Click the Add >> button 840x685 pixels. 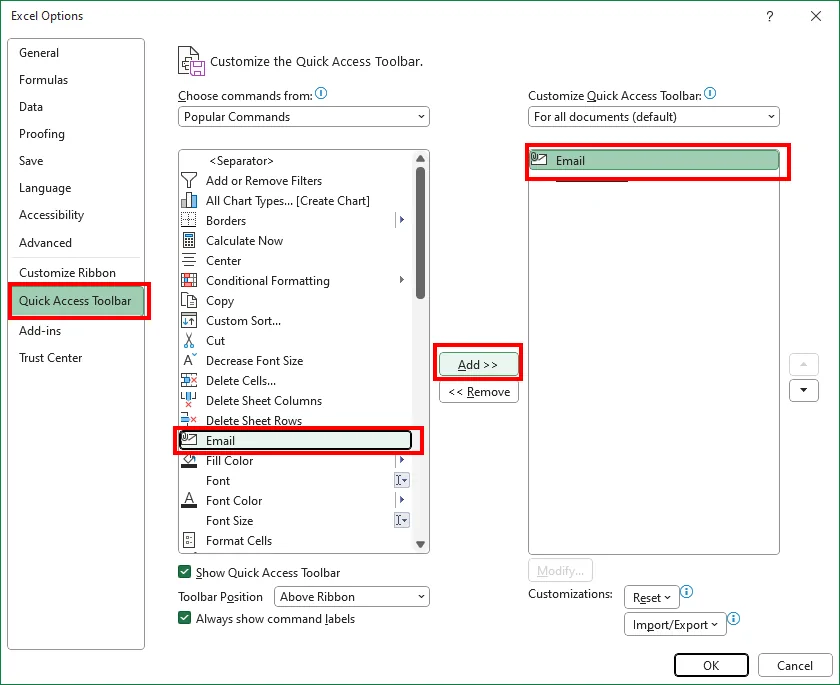point(478,364)
